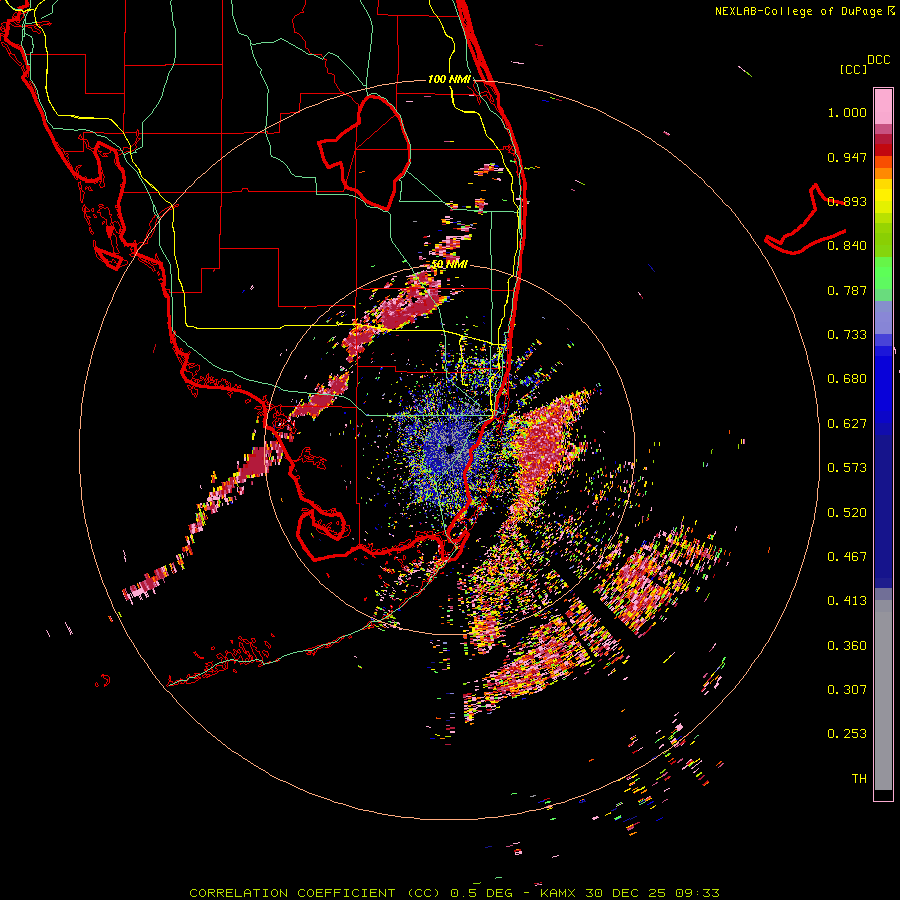
Task: Select the 0.413 scale value
Action: point(847,601)
